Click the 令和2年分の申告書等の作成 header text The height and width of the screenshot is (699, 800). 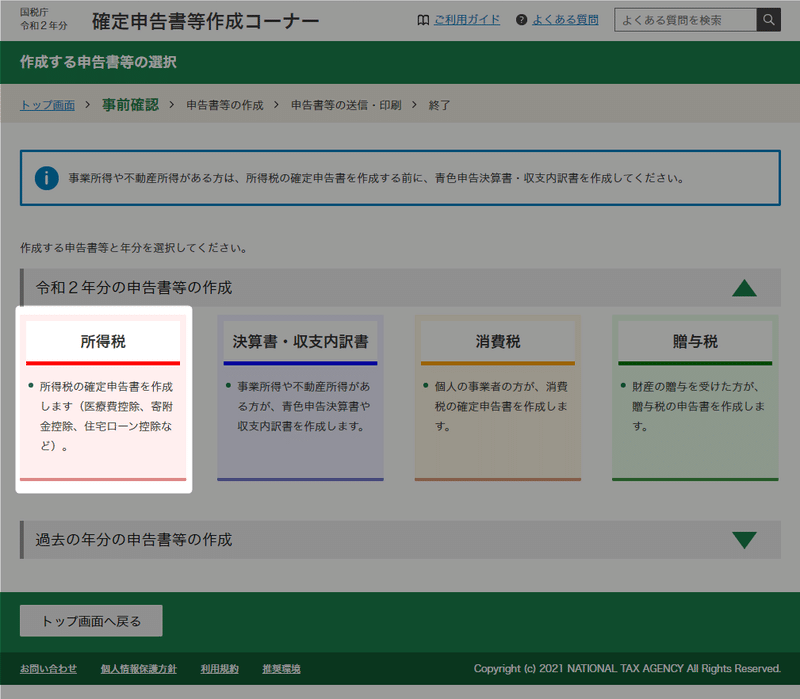tap(134, 288)
